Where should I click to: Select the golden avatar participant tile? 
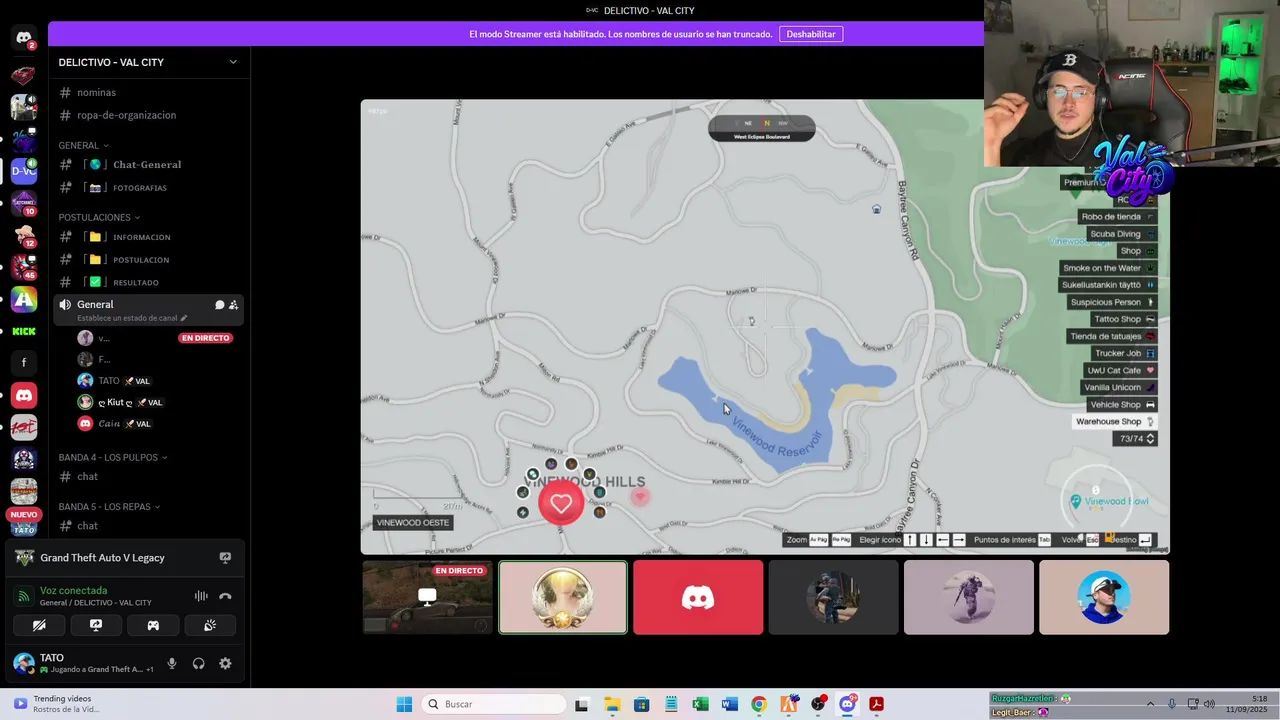click(x=563, y=597)
